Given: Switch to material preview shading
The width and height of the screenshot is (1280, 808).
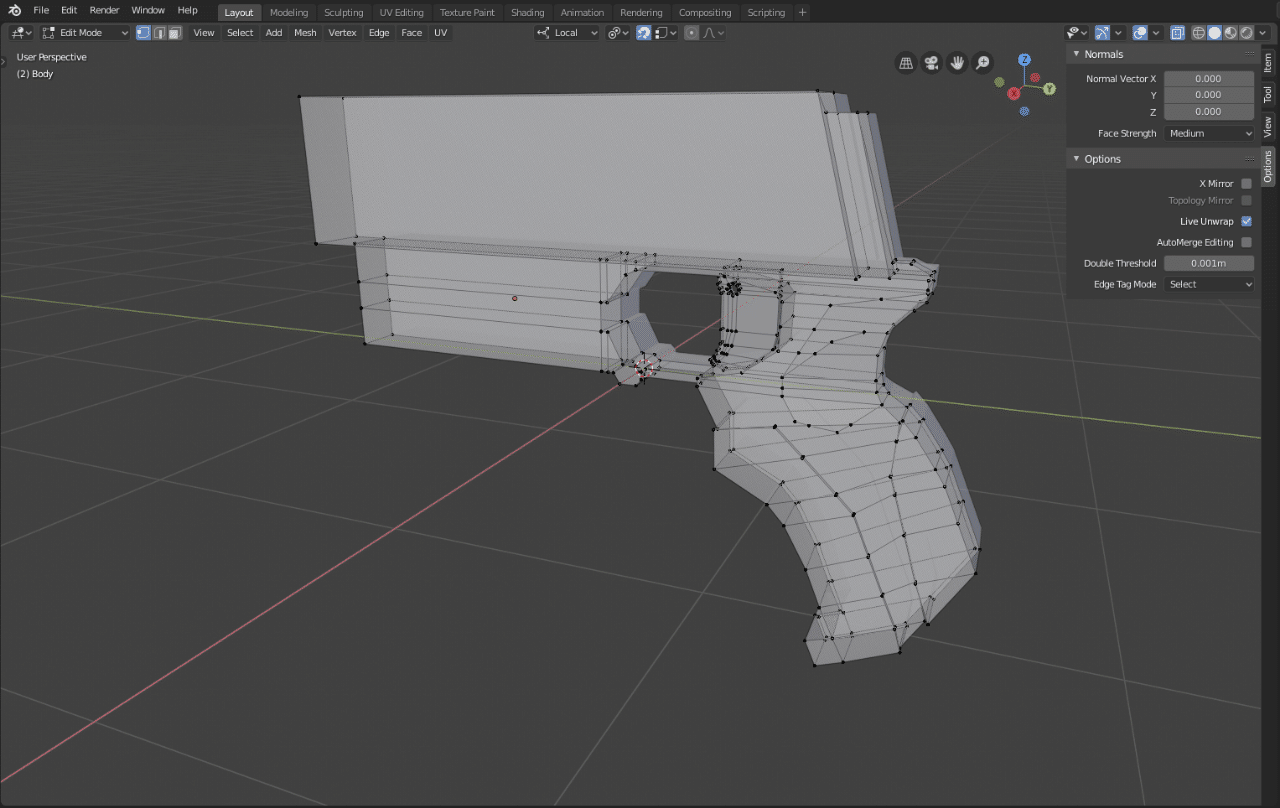Looking at the screenshot, I should (1230, 33).
